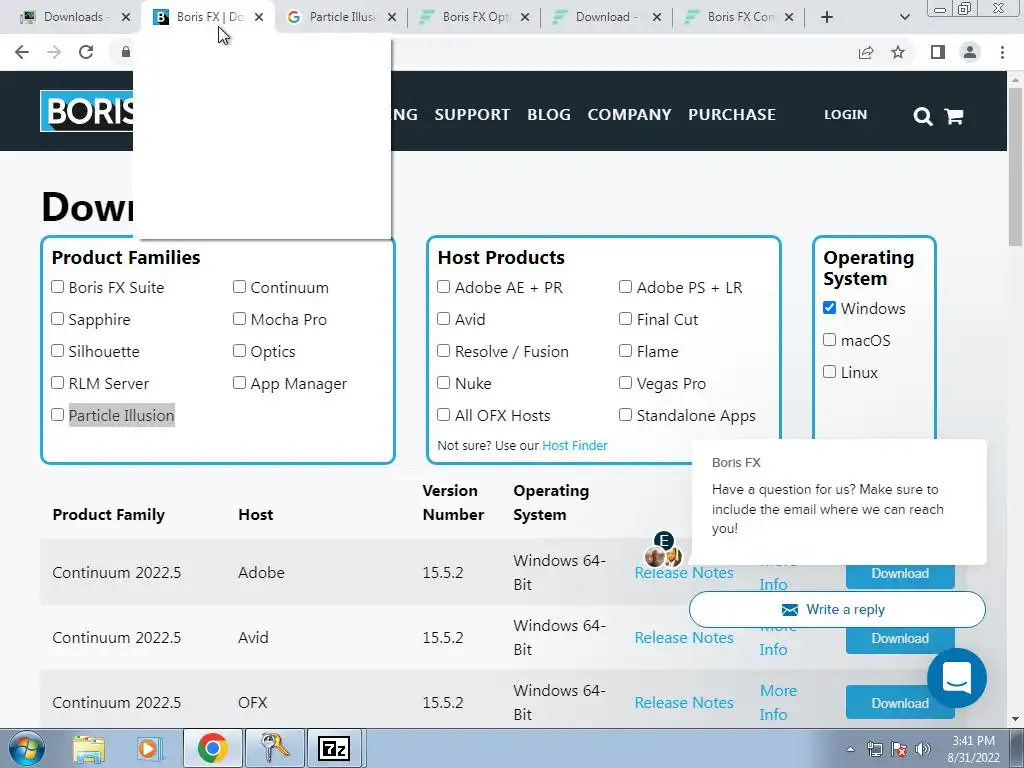Close the Boris FX Downloads tab
Viewport: 1024px width, 768px height.
pos(259,17)
